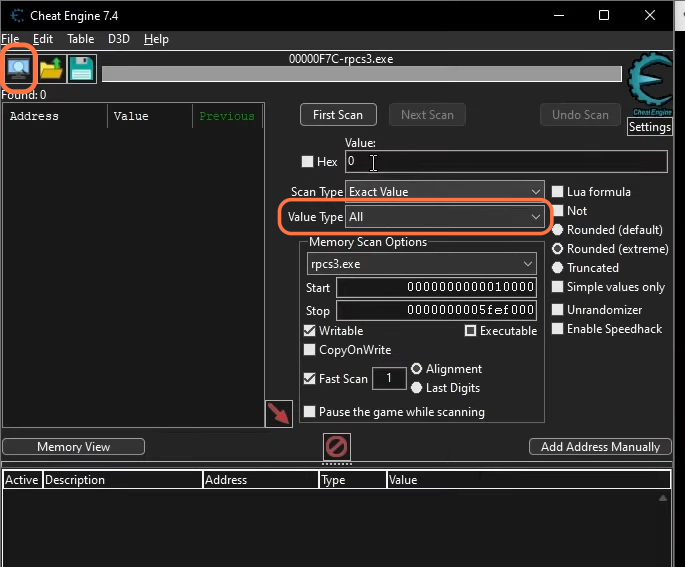Viewport: 685px width, 567px height.
Task: Click the address table scroll up arrow
Action: pos(663,498)
